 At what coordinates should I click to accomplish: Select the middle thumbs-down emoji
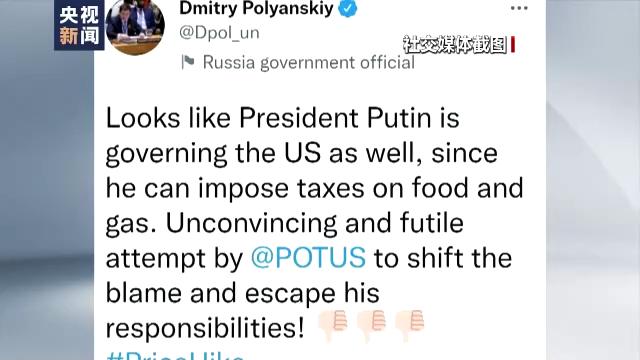click(x=371, y=324)
